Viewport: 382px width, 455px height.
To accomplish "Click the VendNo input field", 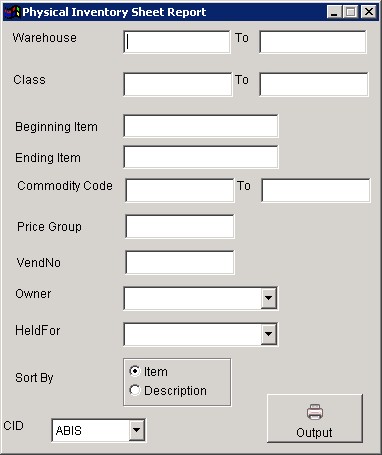I will [x=180, y=262].
